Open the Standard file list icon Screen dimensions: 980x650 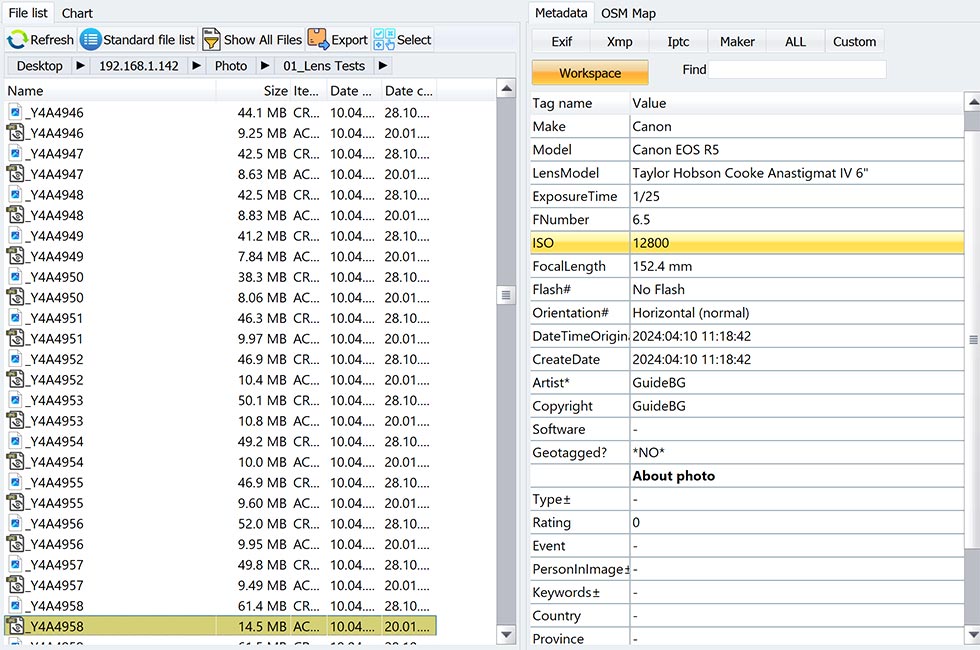point(91,40)
